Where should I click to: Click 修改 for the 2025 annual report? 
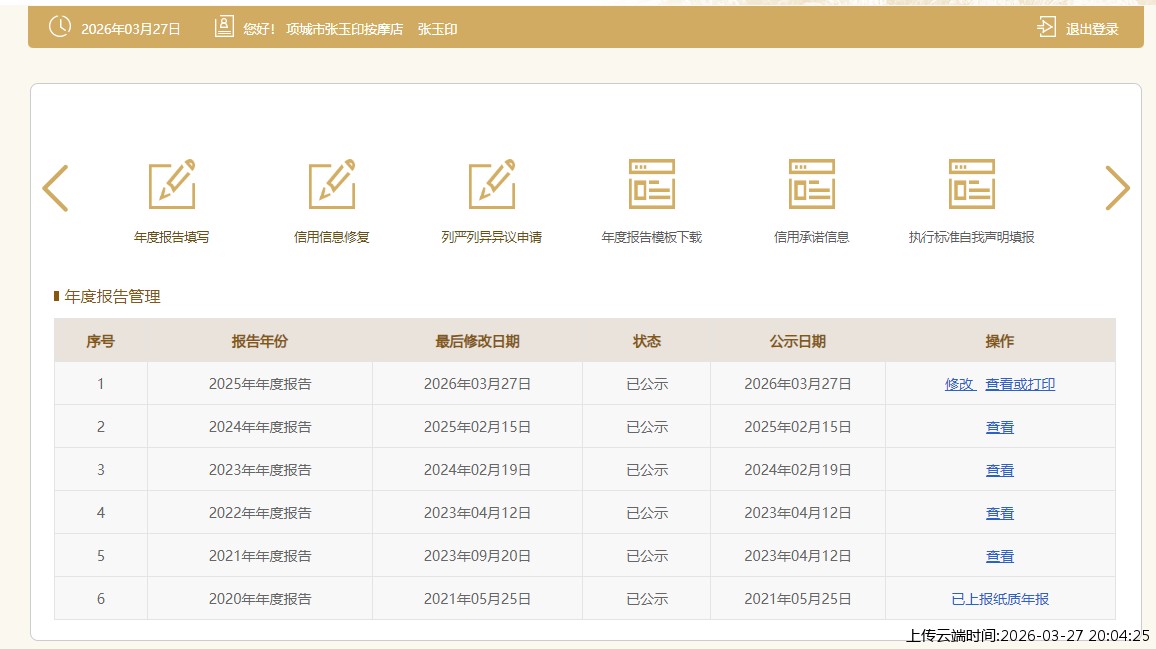click(x=959, y=384)
